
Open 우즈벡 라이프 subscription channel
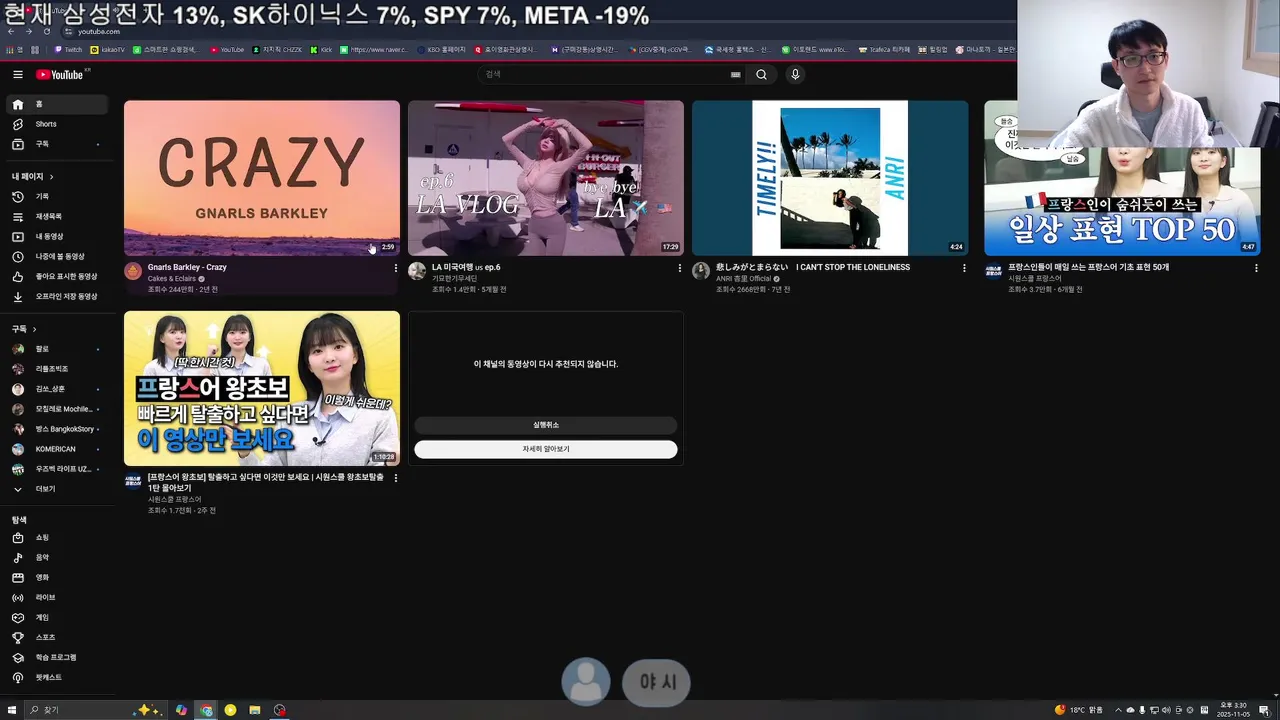[x=58, y=469]
